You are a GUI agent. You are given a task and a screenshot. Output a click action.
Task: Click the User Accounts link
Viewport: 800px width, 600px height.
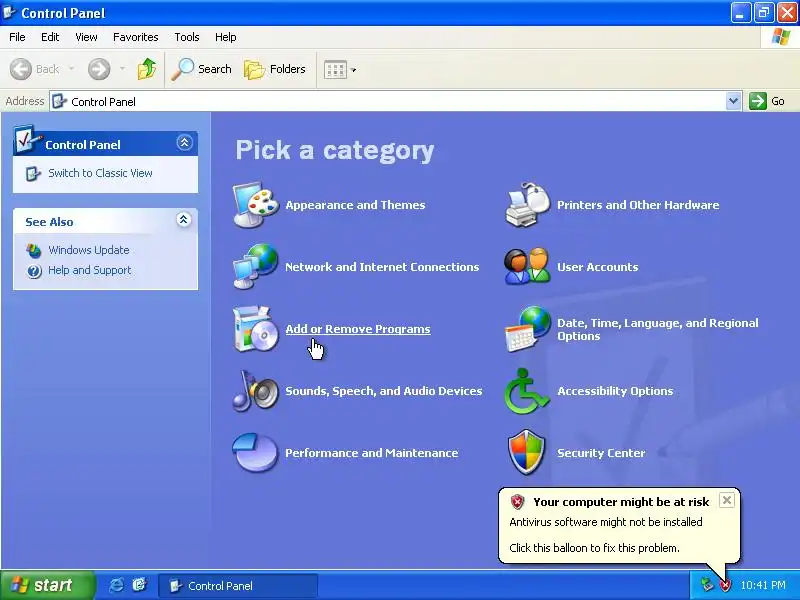coord(597,267)
